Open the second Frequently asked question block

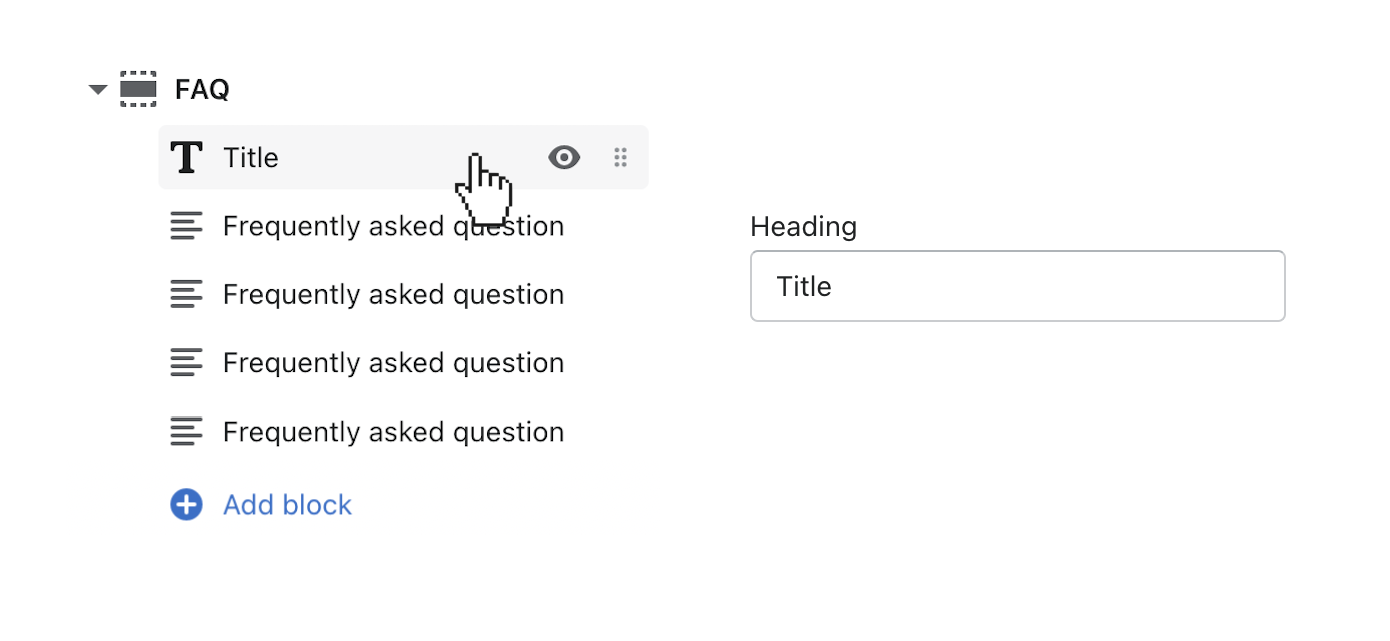click(x=393, y=295)
